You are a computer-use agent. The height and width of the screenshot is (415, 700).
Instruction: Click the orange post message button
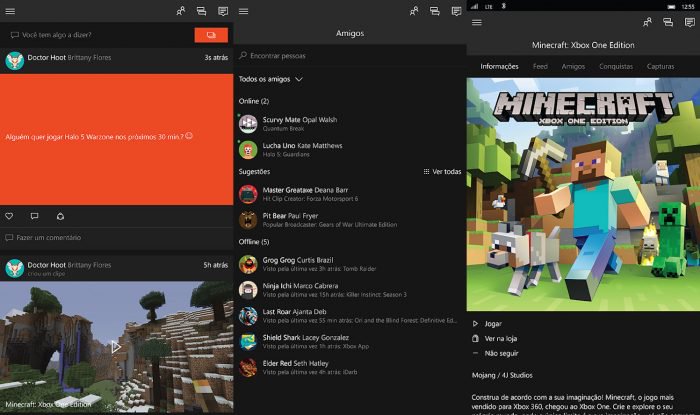pos(211,35)
